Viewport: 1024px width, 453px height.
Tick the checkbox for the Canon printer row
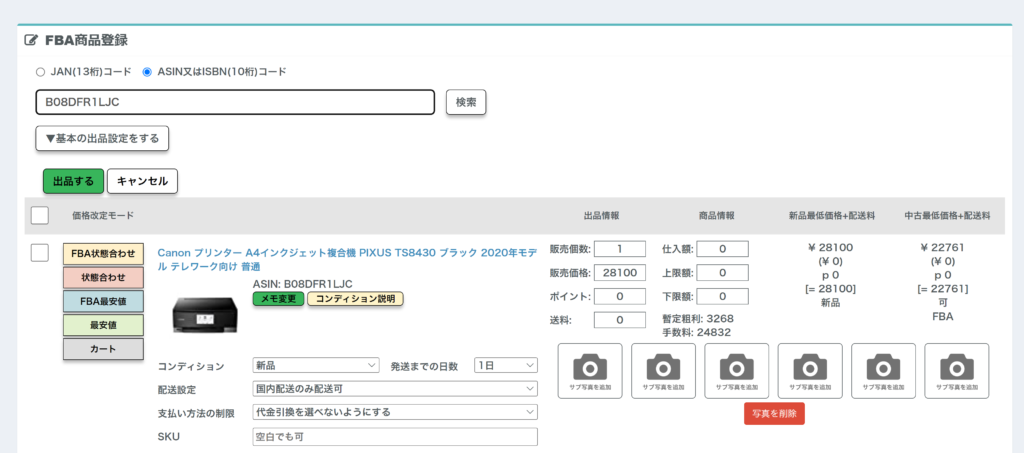40,252
